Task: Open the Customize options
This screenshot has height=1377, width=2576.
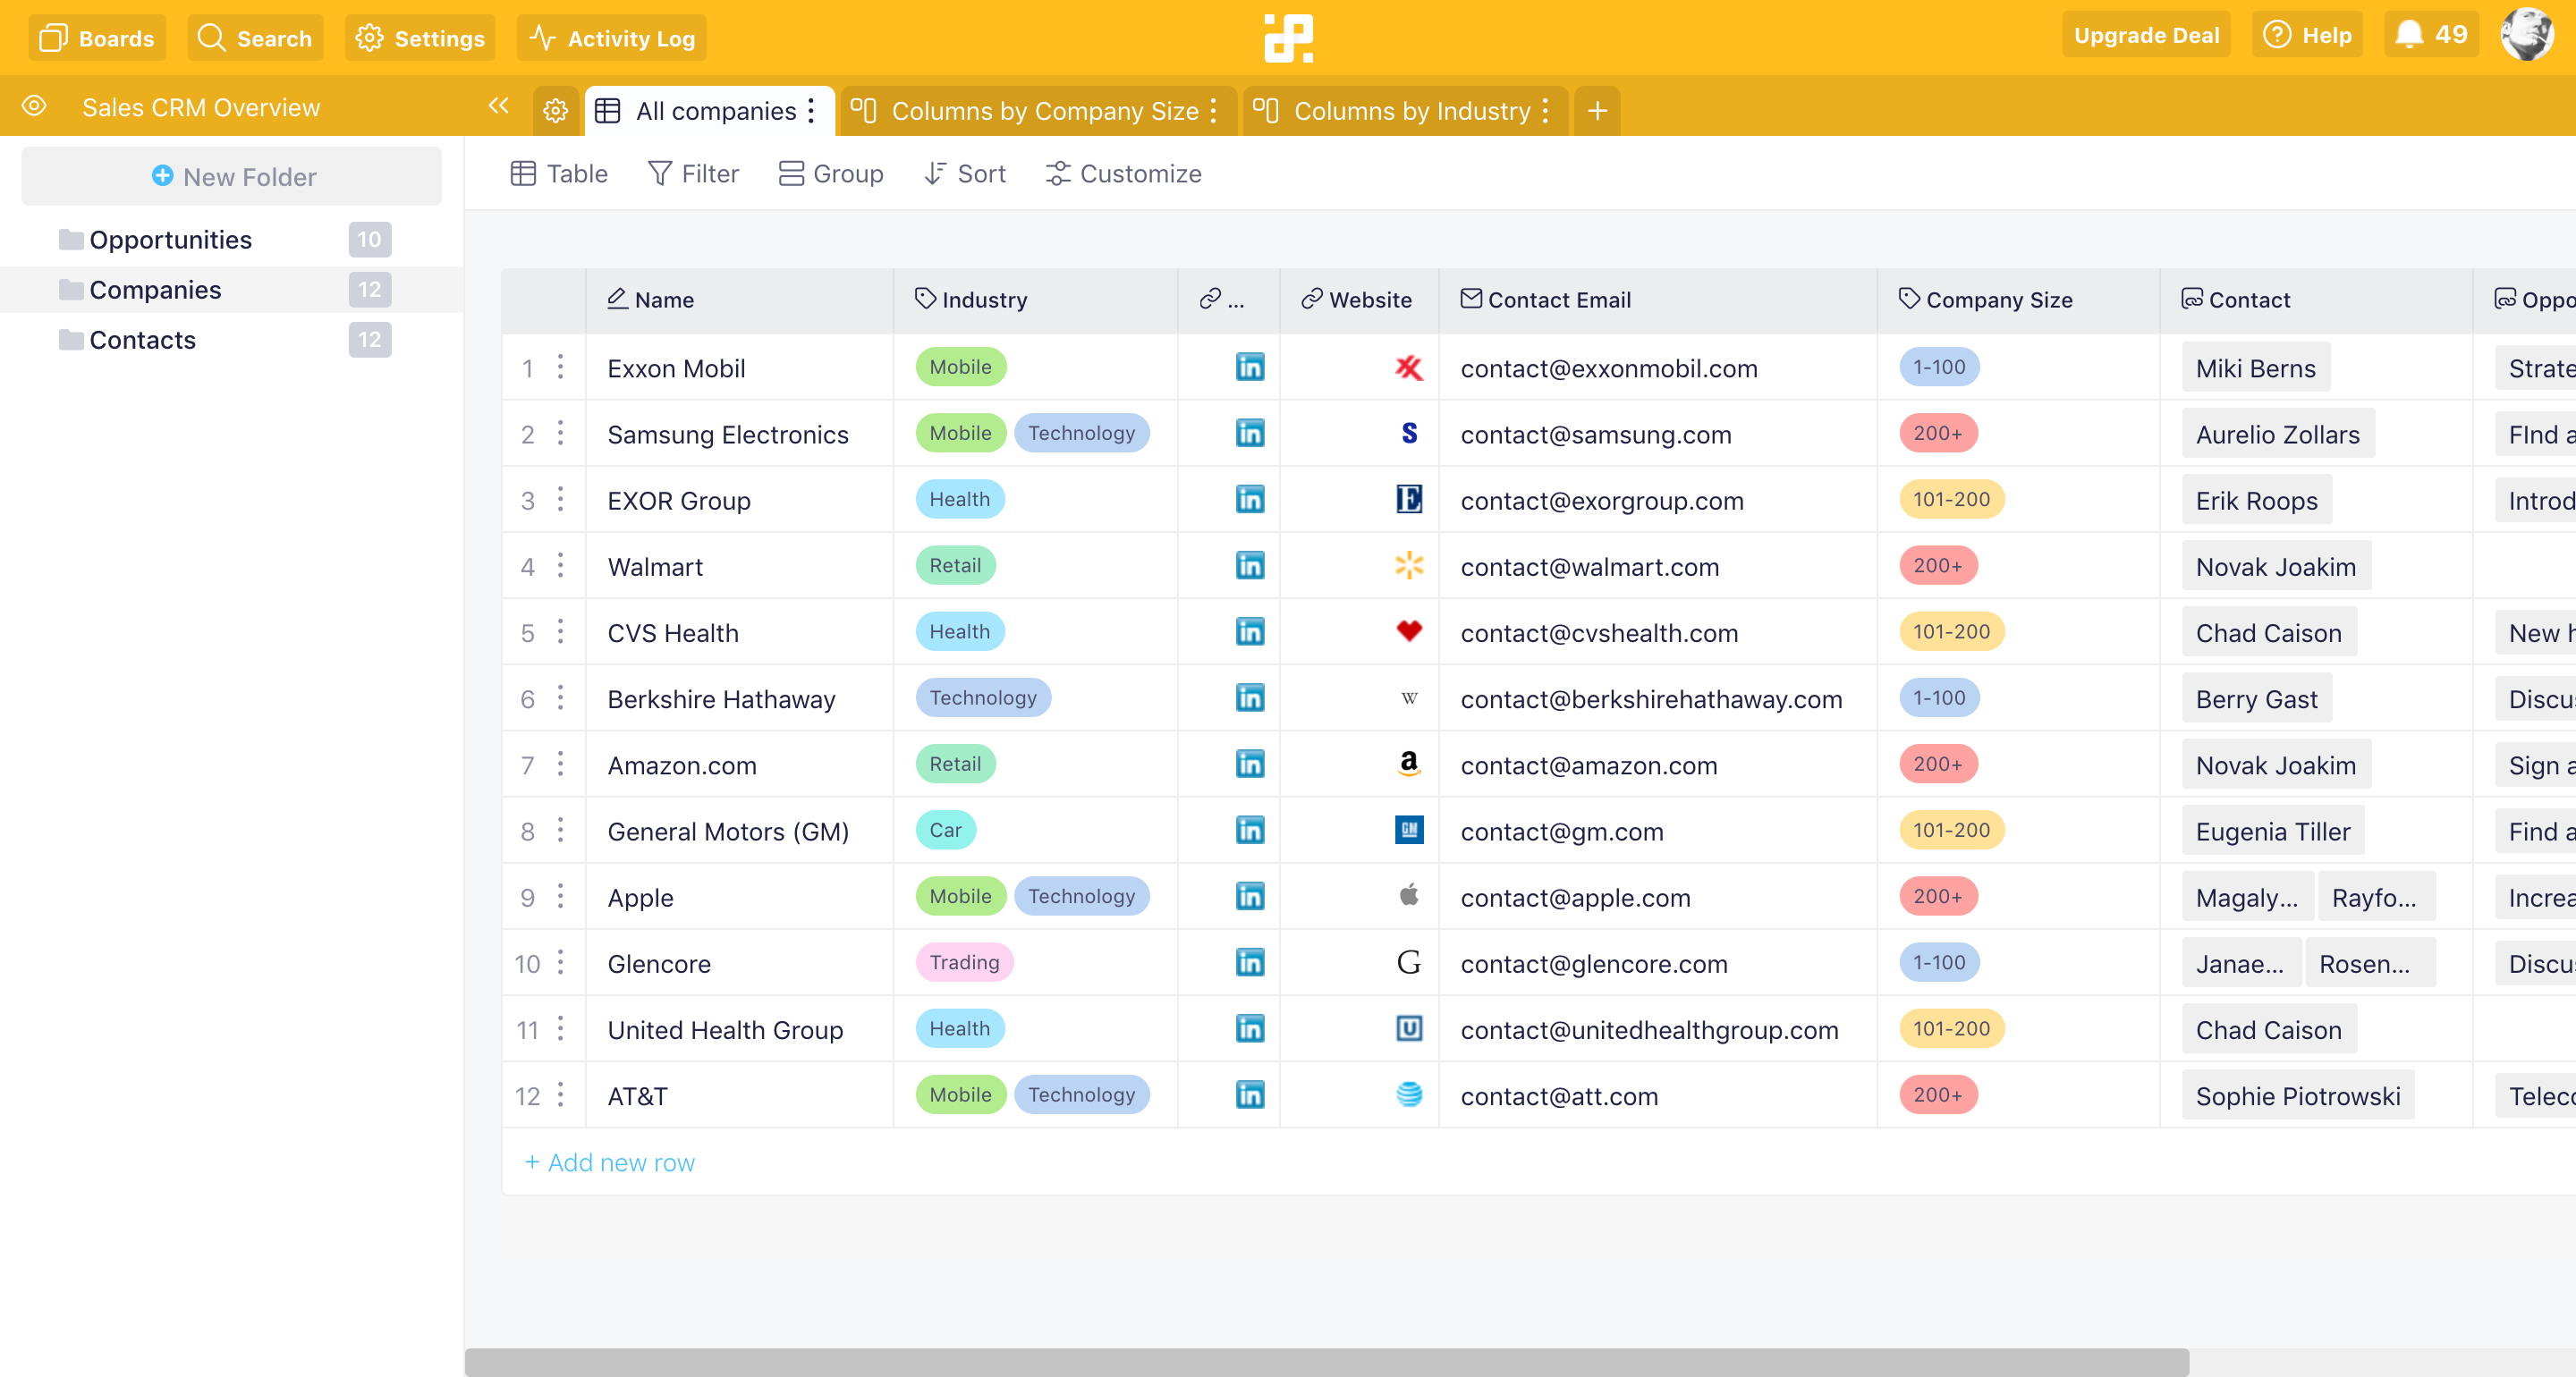Action: pos(1124,174)
